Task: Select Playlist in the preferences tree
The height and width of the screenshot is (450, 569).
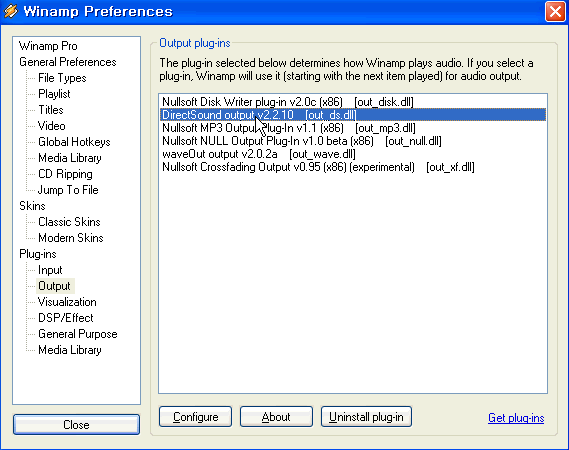Action: point(54,94)
